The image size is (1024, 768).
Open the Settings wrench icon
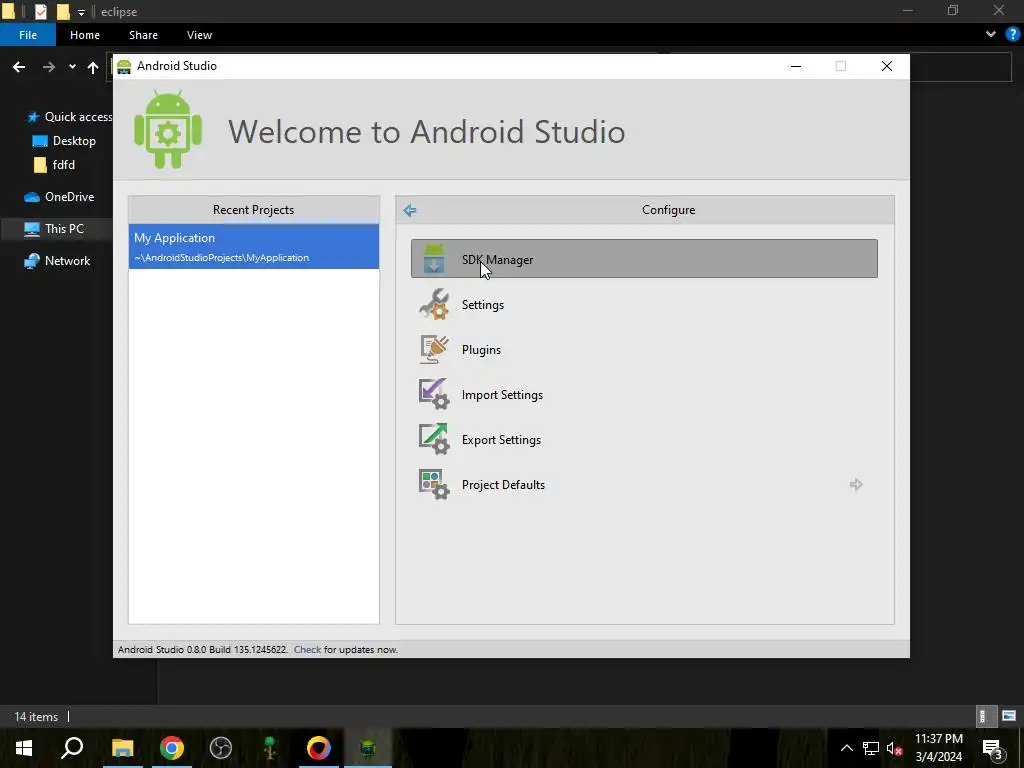pyautogui.click(x=434, y=304)
